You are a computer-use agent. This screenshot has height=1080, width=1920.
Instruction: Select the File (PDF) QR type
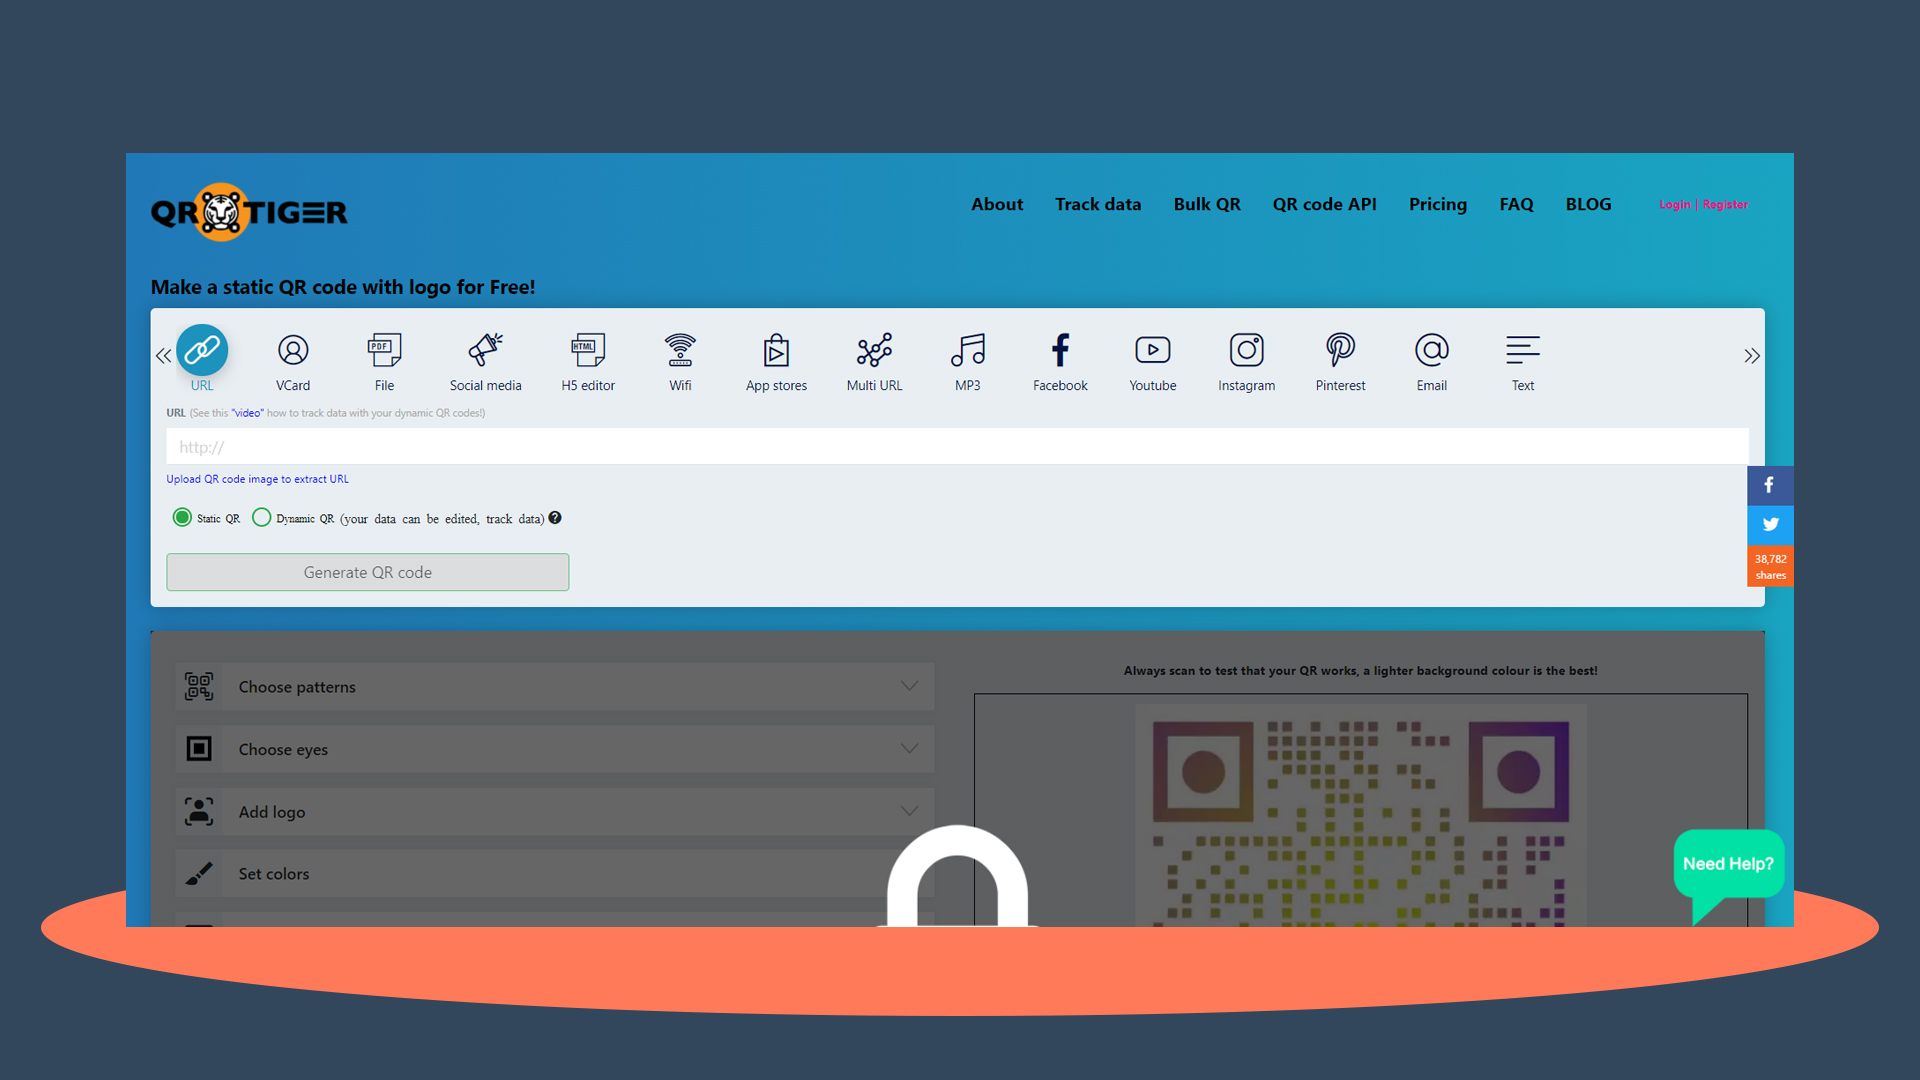pyautogui.click(x=384, y=350)
